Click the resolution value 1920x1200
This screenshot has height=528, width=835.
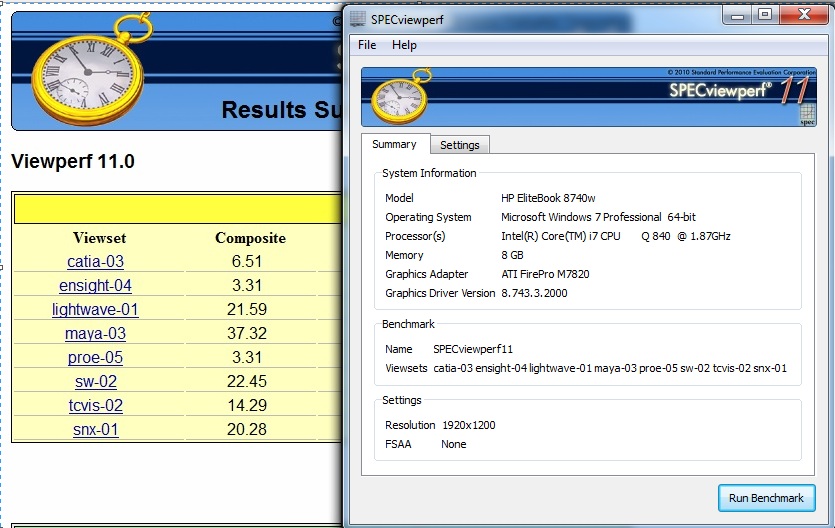click(469, 425)
